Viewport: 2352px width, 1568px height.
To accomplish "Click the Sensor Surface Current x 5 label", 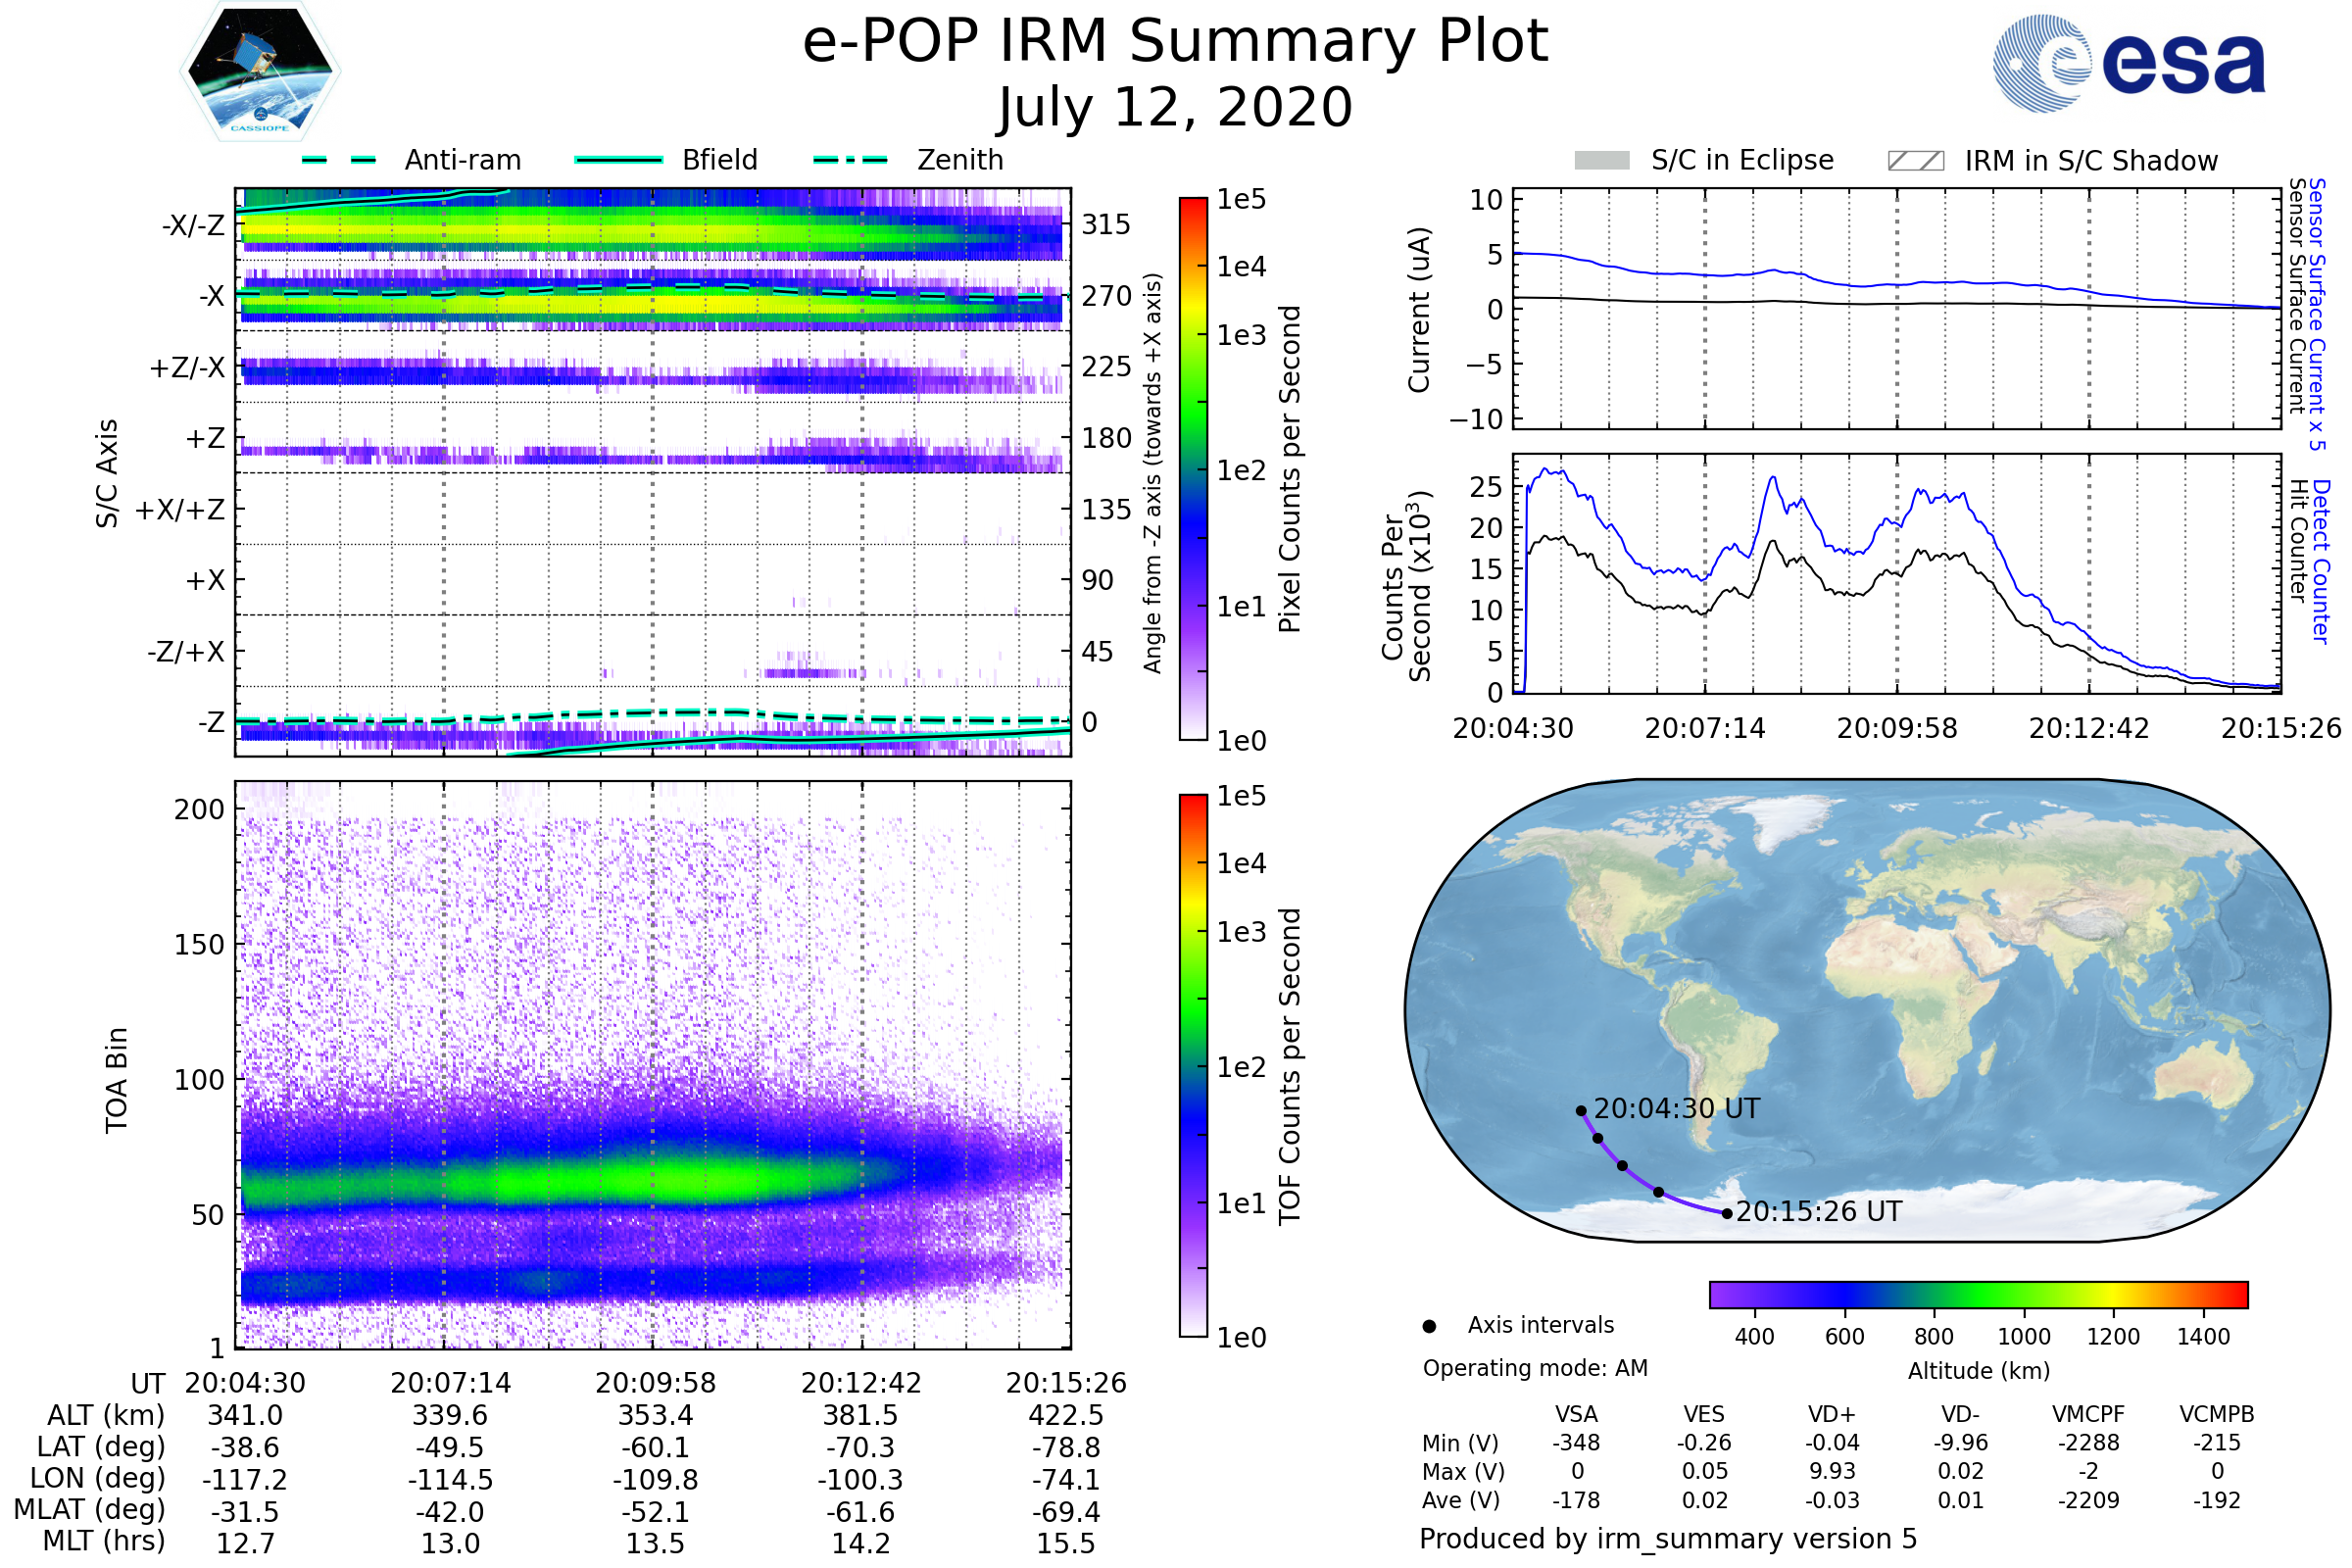I will pos(2317,314).
